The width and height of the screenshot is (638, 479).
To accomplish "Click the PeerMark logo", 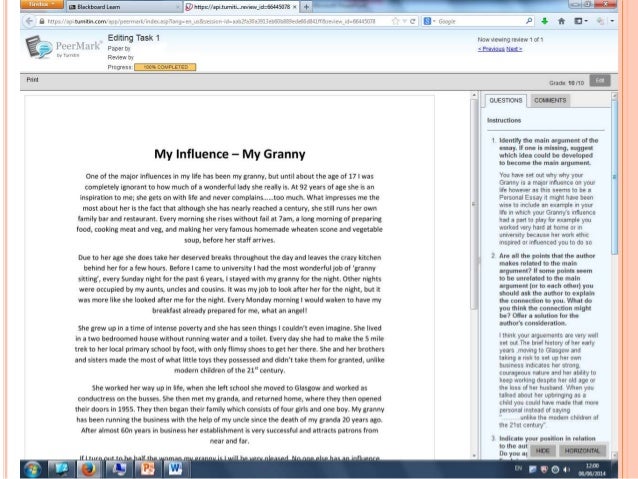I will [x=63, y=47].
